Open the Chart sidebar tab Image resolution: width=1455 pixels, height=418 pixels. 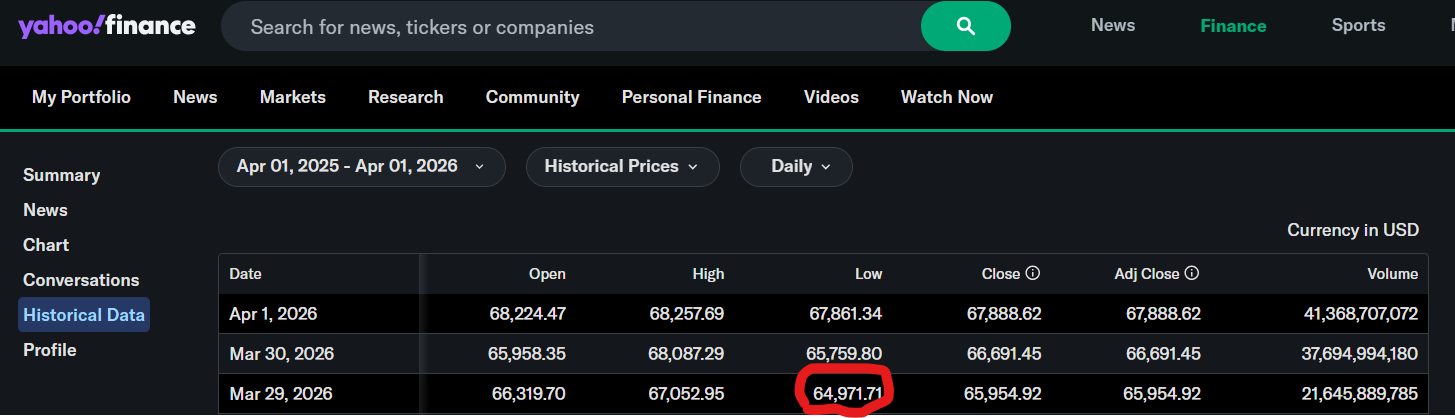pos(46,245)
